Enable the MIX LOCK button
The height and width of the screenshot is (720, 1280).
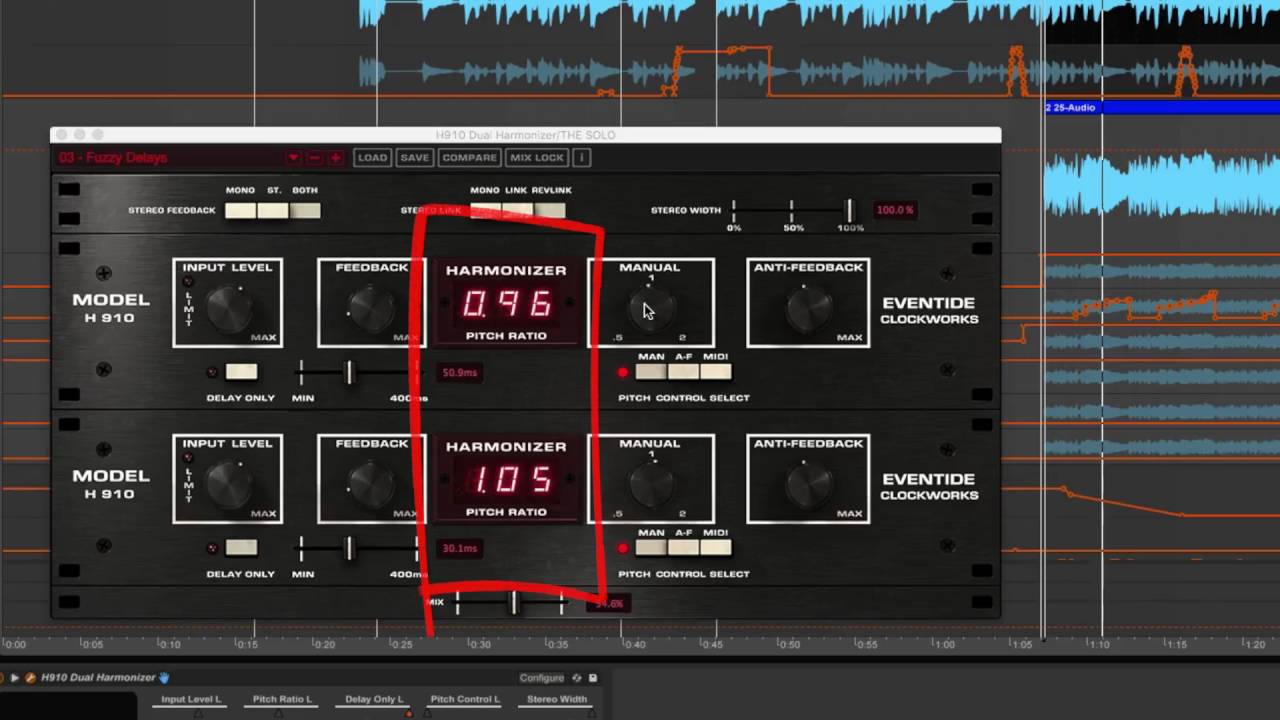[x=537, y=158]
